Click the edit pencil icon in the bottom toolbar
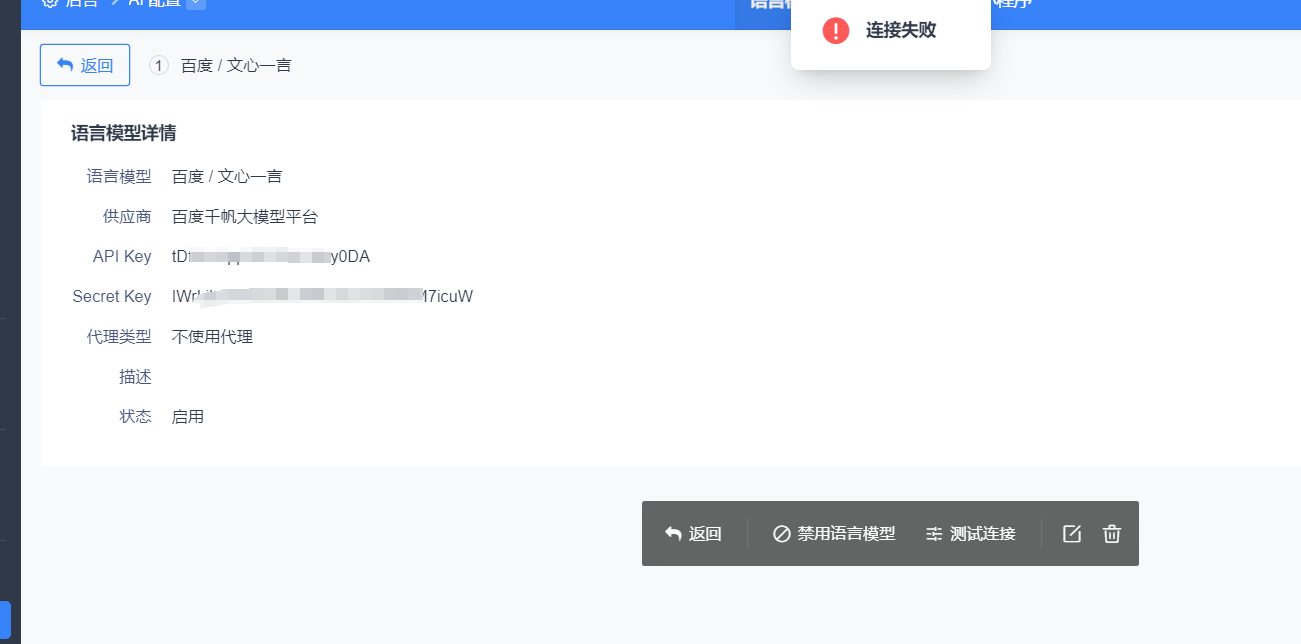This screenshot has width=1301, height=644. coord(1072,534)
